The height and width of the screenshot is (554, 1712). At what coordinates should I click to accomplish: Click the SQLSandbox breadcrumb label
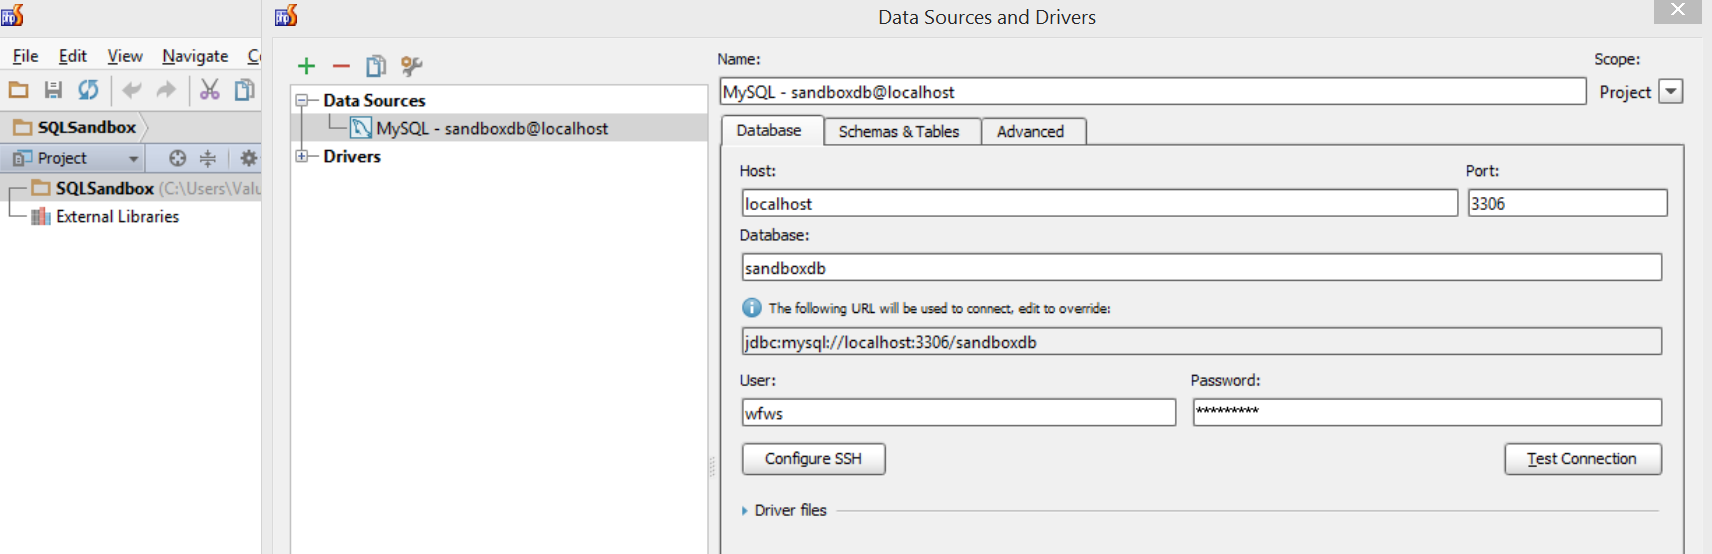tap(87, 127)
